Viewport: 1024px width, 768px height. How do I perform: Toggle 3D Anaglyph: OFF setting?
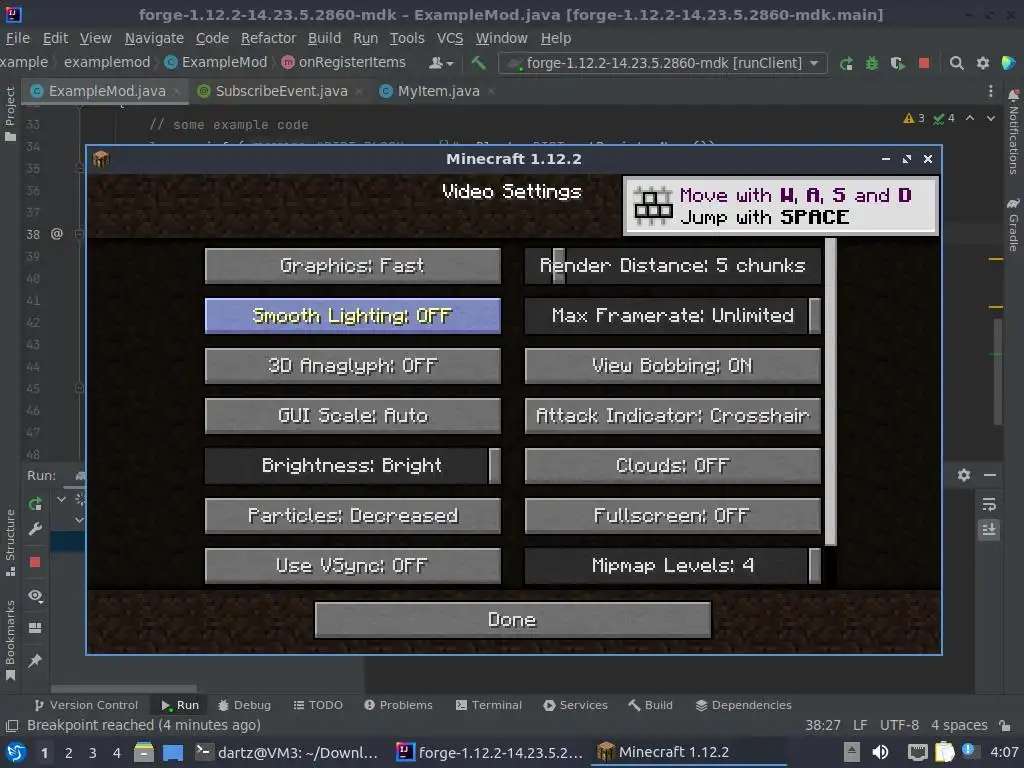[353, 366]
